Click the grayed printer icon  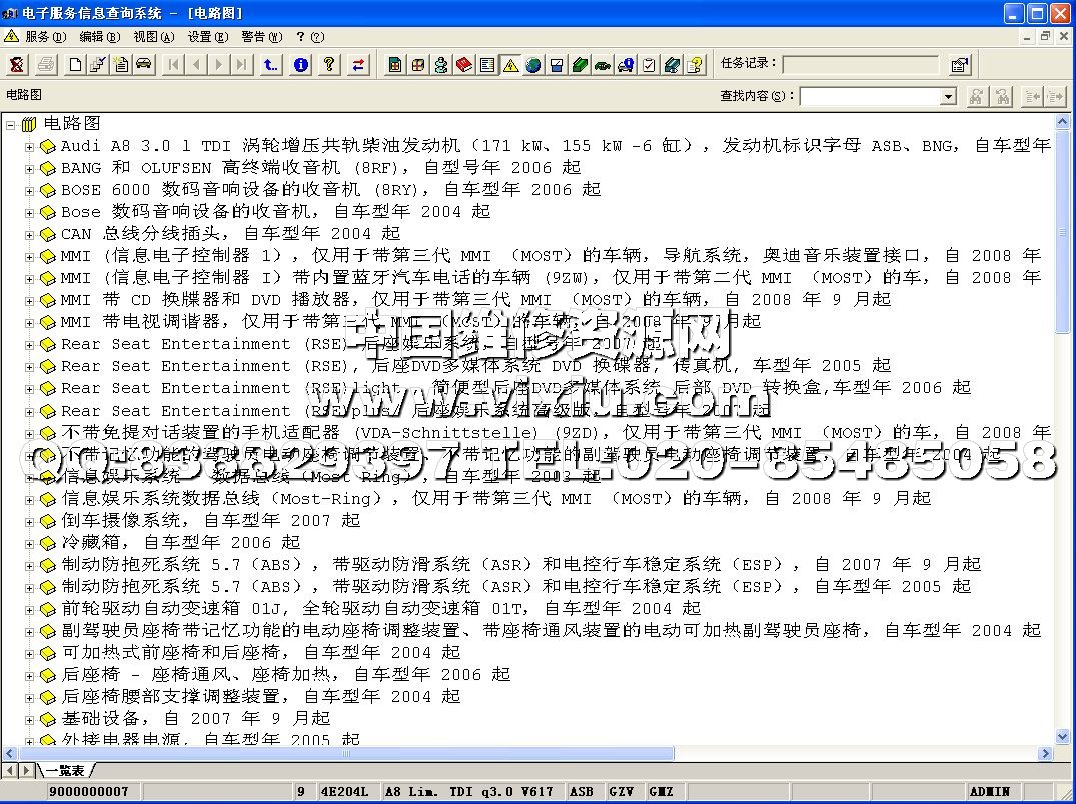[46, 65]
